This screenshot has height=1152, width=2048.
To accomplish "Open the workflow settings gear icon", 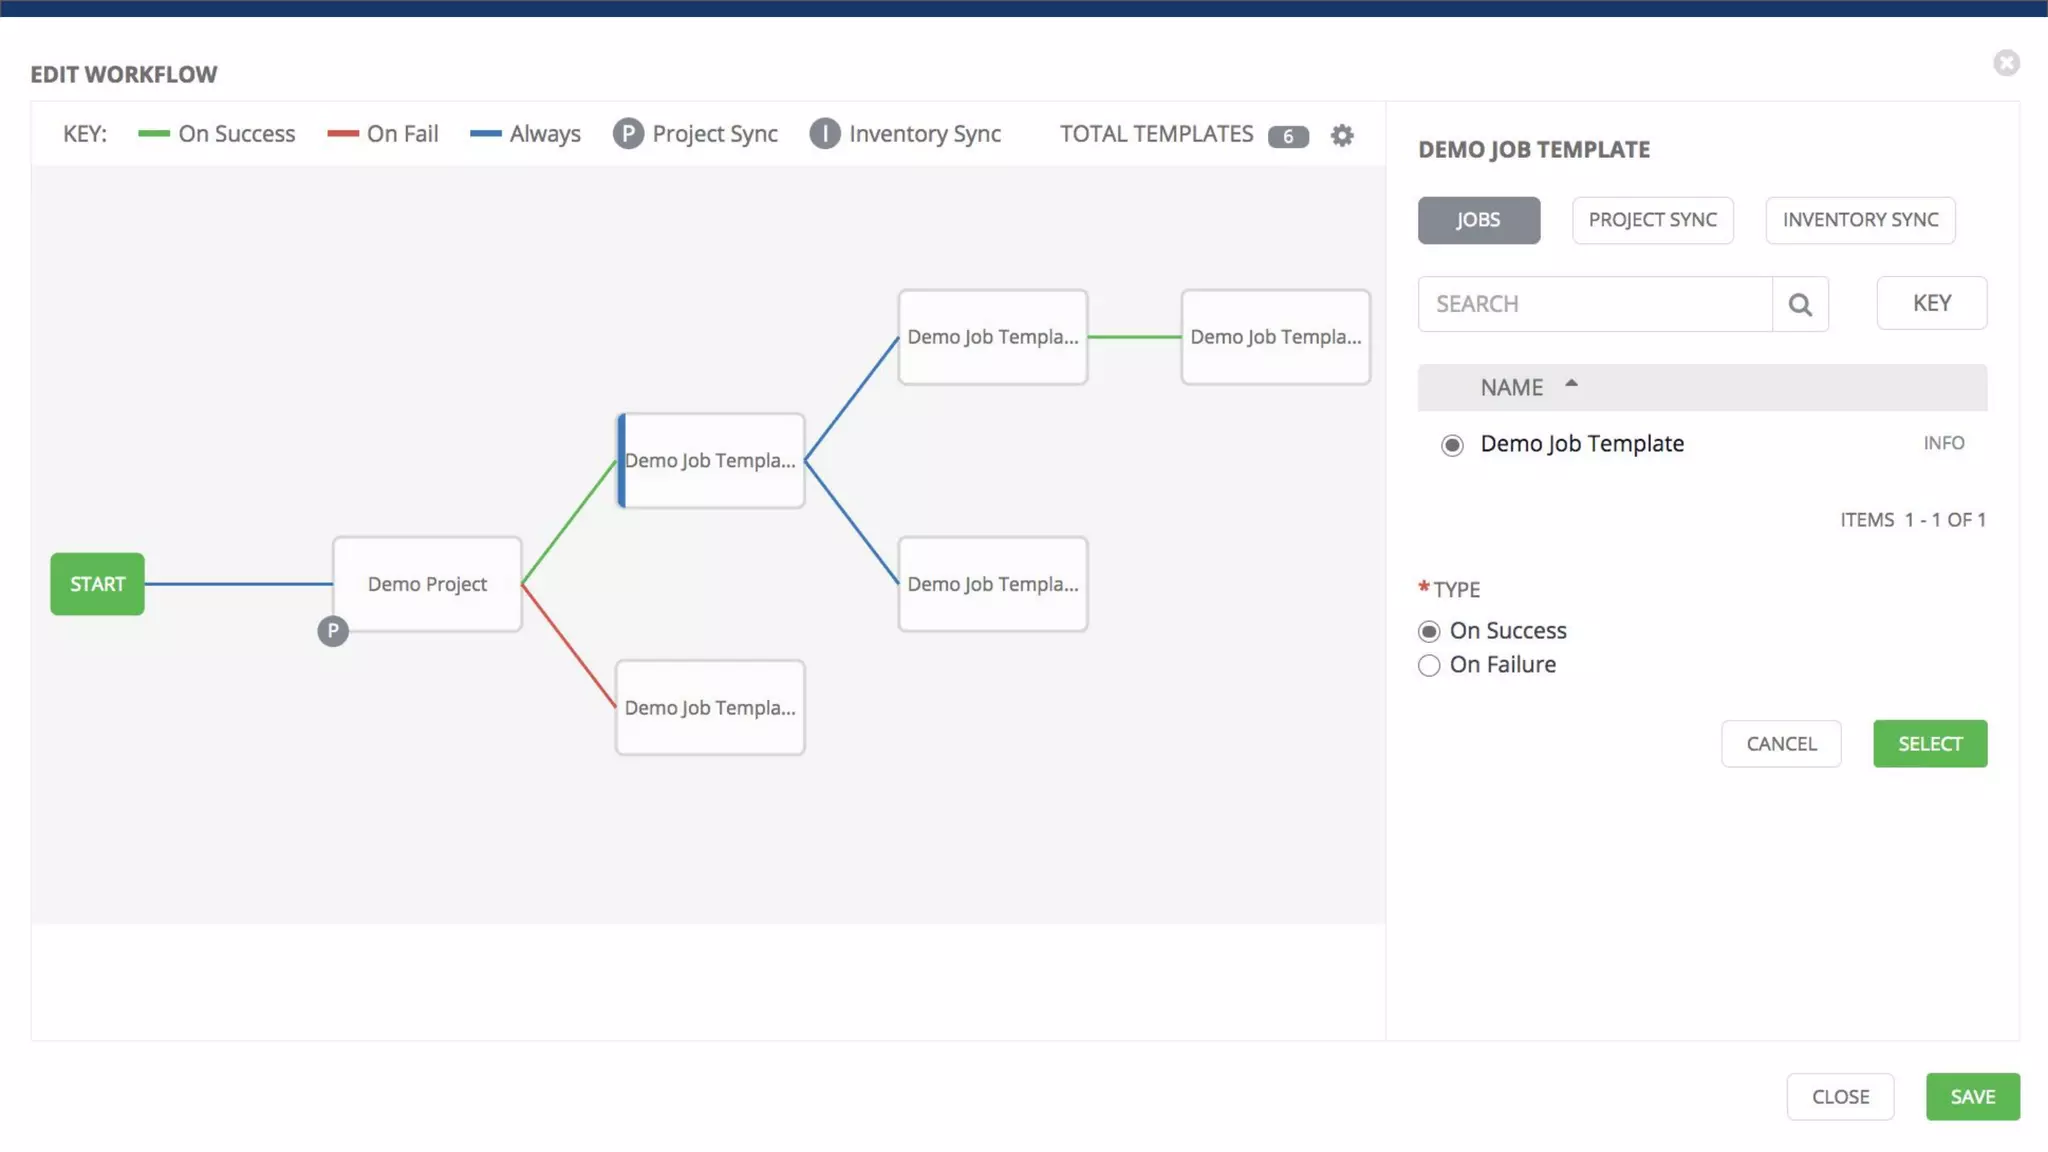I will point(1342,135).
